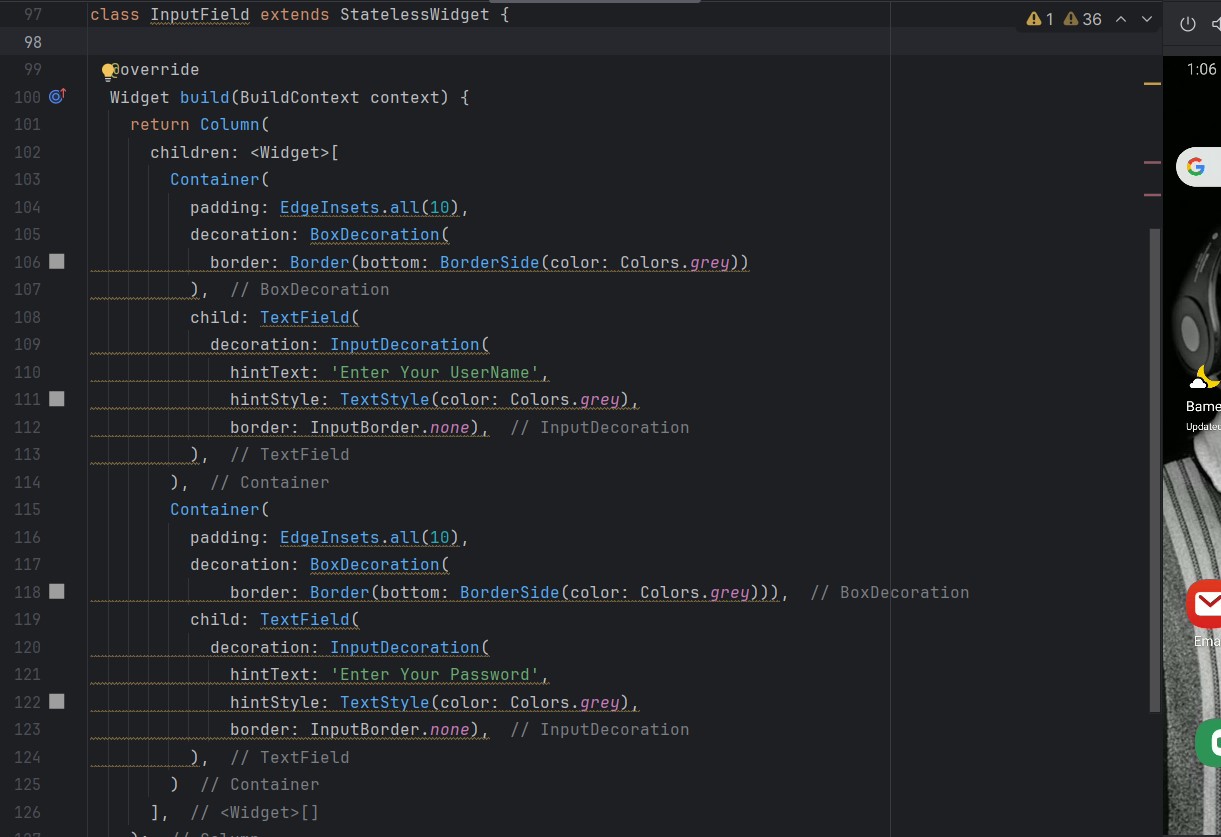Image resolution: width=1221 pixels, height=837 pixels.
Task: Click Container on line 103
Action: point(215,180)
